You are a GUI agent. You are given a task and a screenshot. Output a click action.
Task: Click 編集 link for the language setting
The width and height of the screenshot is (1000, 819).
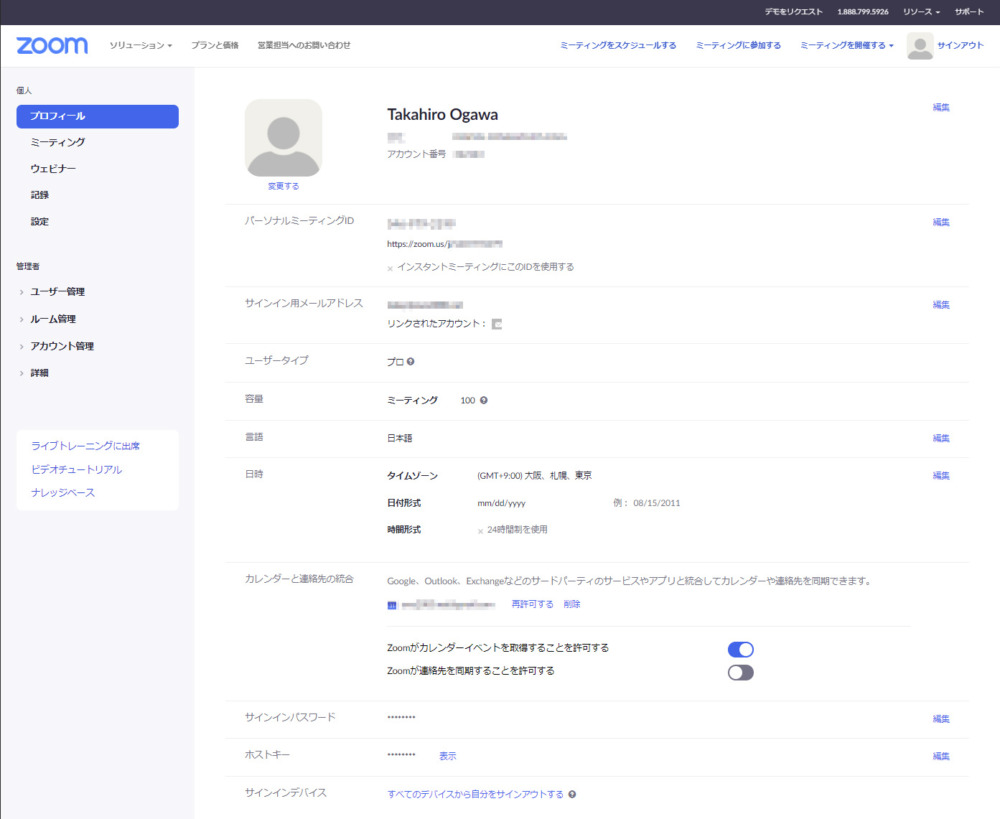(940, 438)
